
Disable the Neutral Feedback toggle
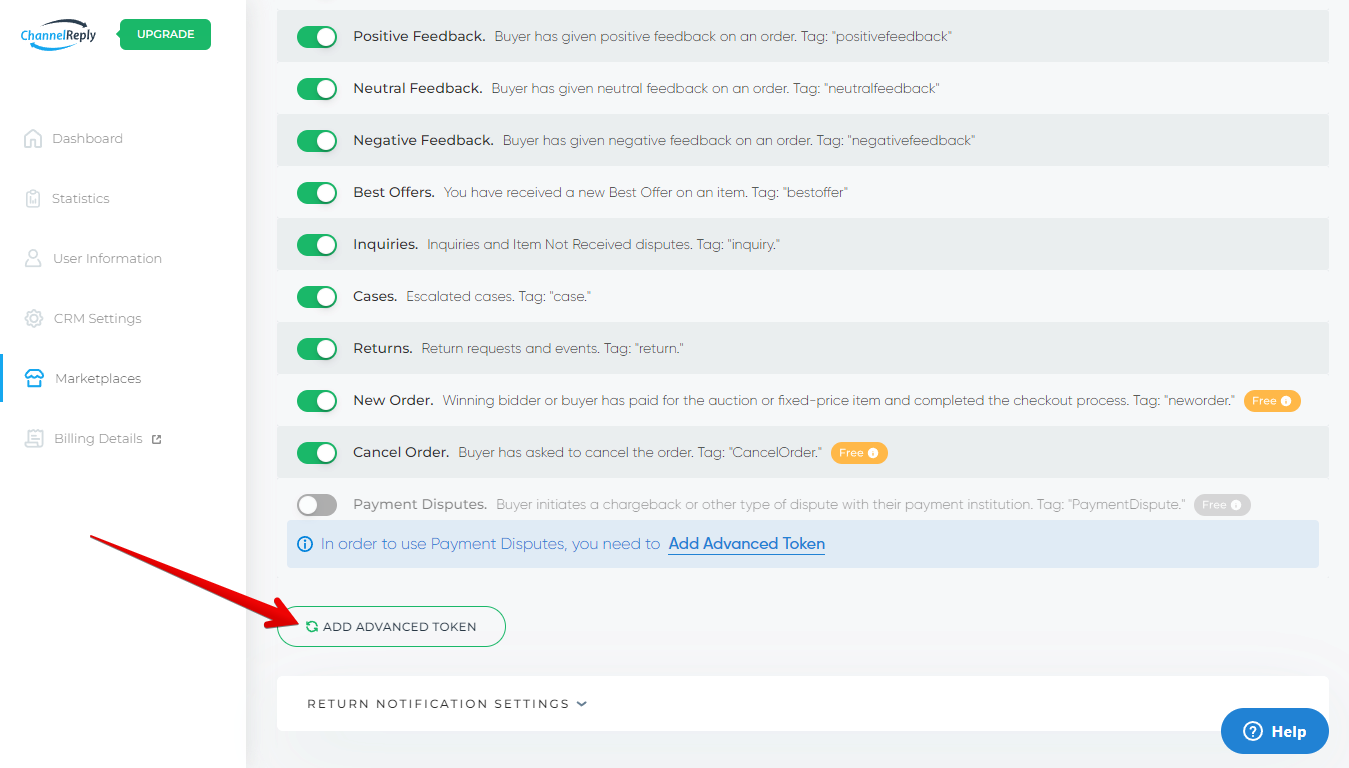[317, 89]
